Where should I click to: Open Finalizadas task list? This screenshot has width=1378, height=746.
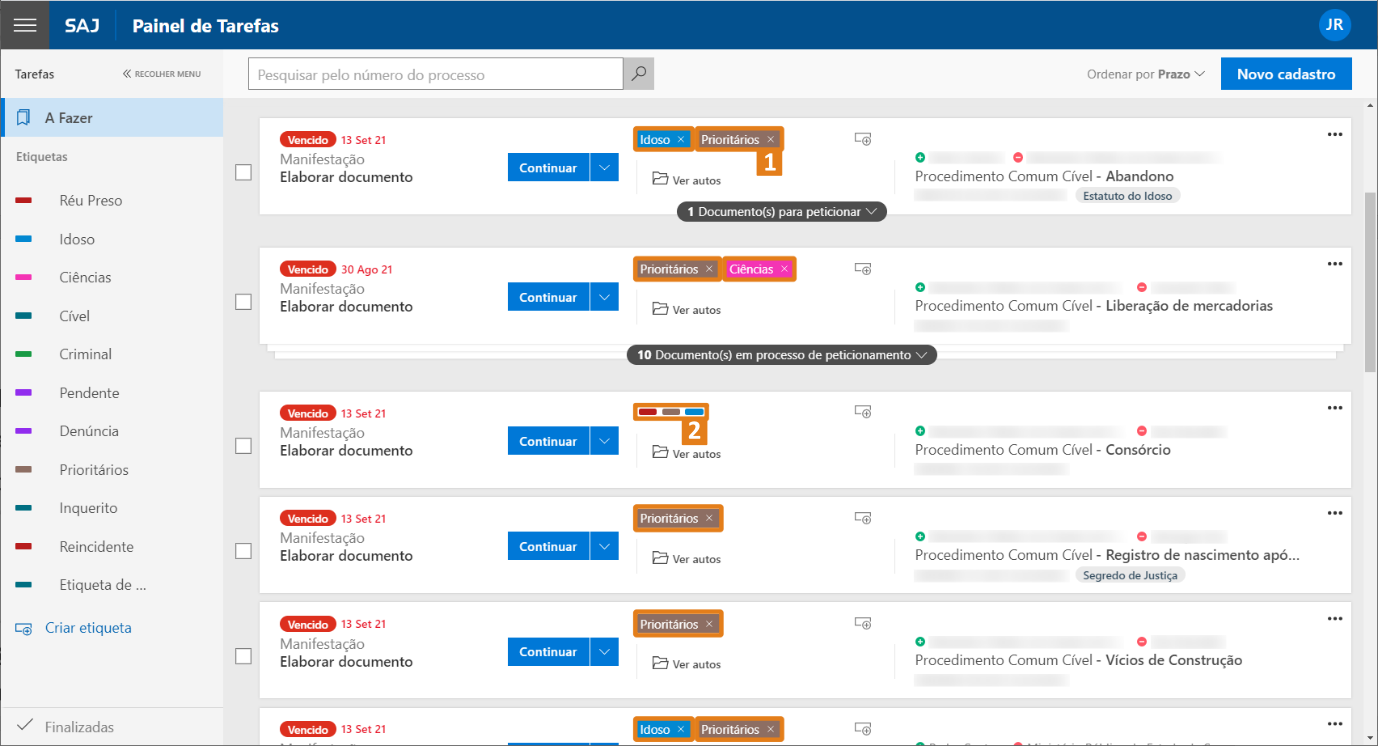coord(78,727)
